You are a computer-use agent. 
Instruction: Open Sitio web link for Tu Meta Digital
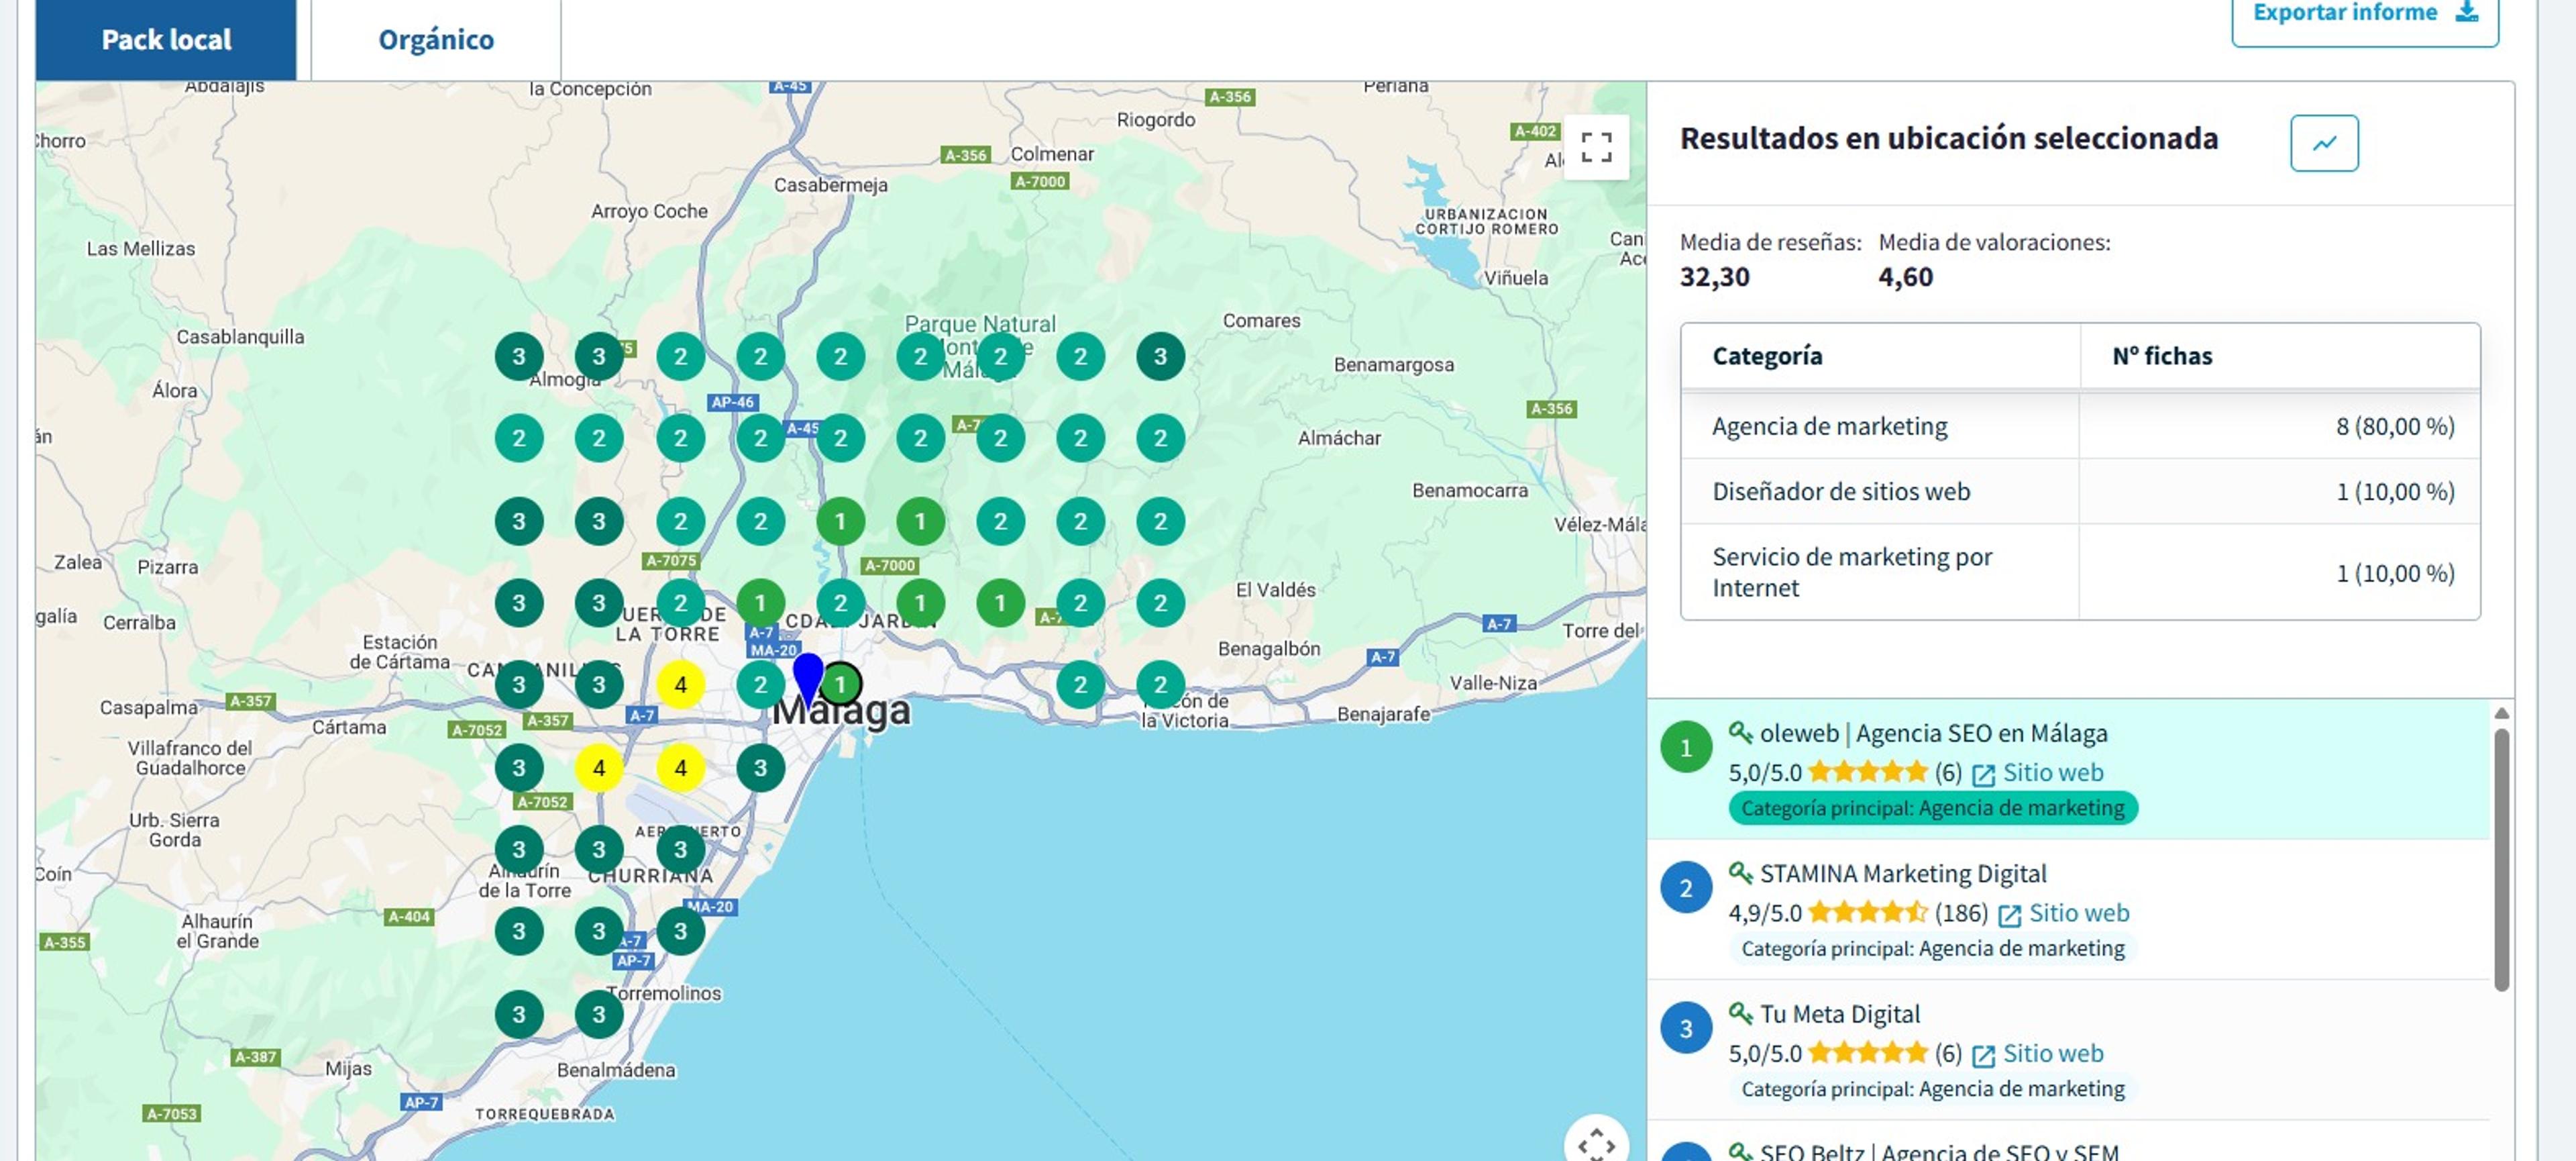point(2053,1053)
